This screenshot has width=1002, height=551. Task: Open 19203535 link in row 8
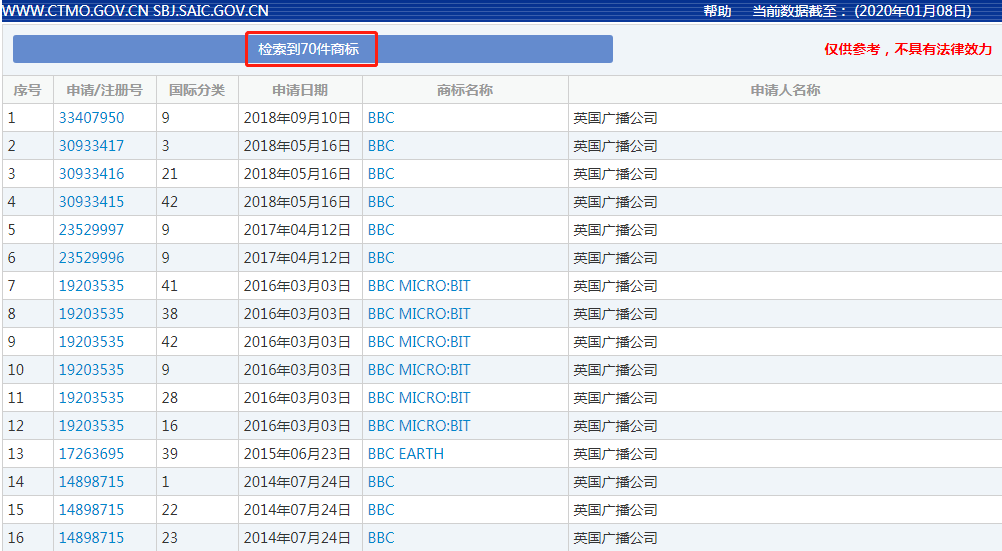point(91,314)
